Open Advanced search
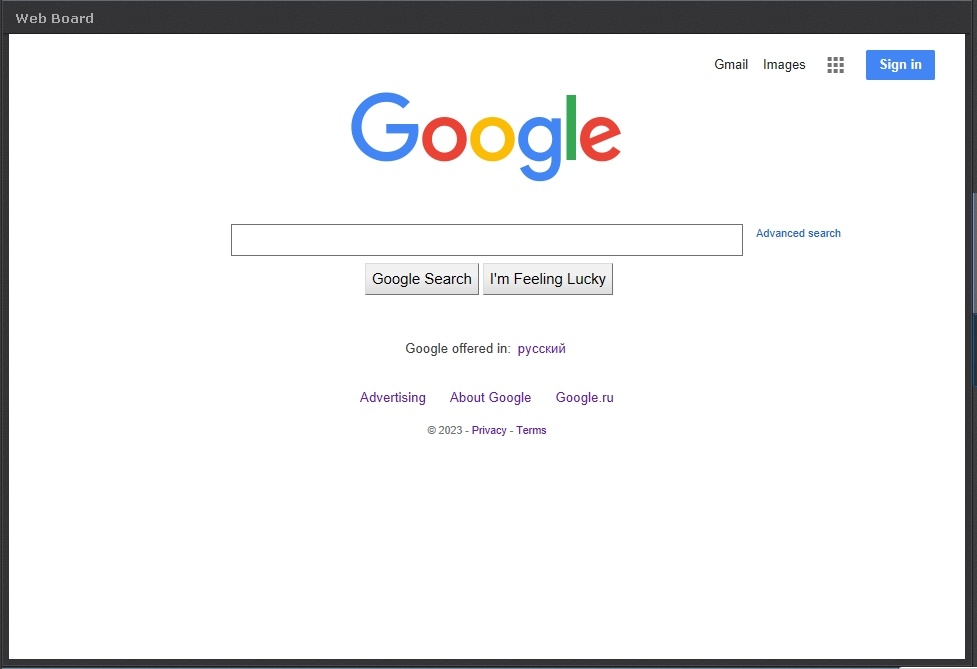The image size is (977, 669). click(x=798, y=233)
